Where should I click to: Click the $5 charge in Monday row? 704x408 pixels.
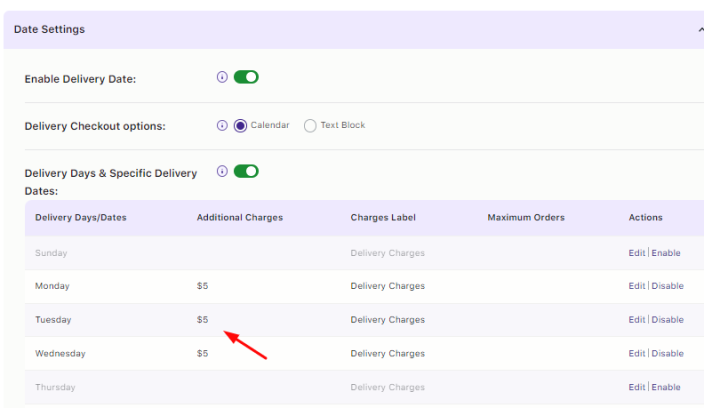pyautogui.click(x=202, y=286)
